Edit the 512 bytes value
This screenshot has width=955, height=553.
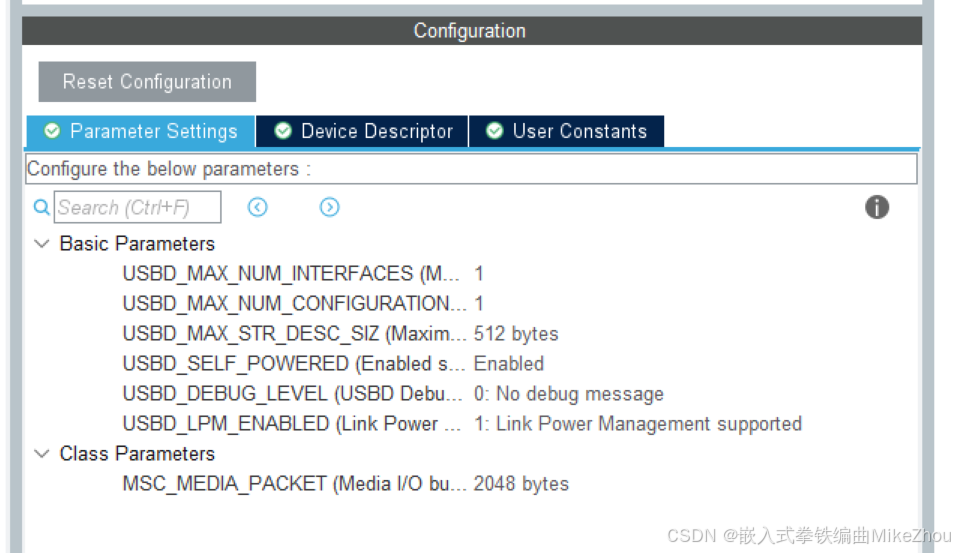pyautogui.click(x=516, y=334)
